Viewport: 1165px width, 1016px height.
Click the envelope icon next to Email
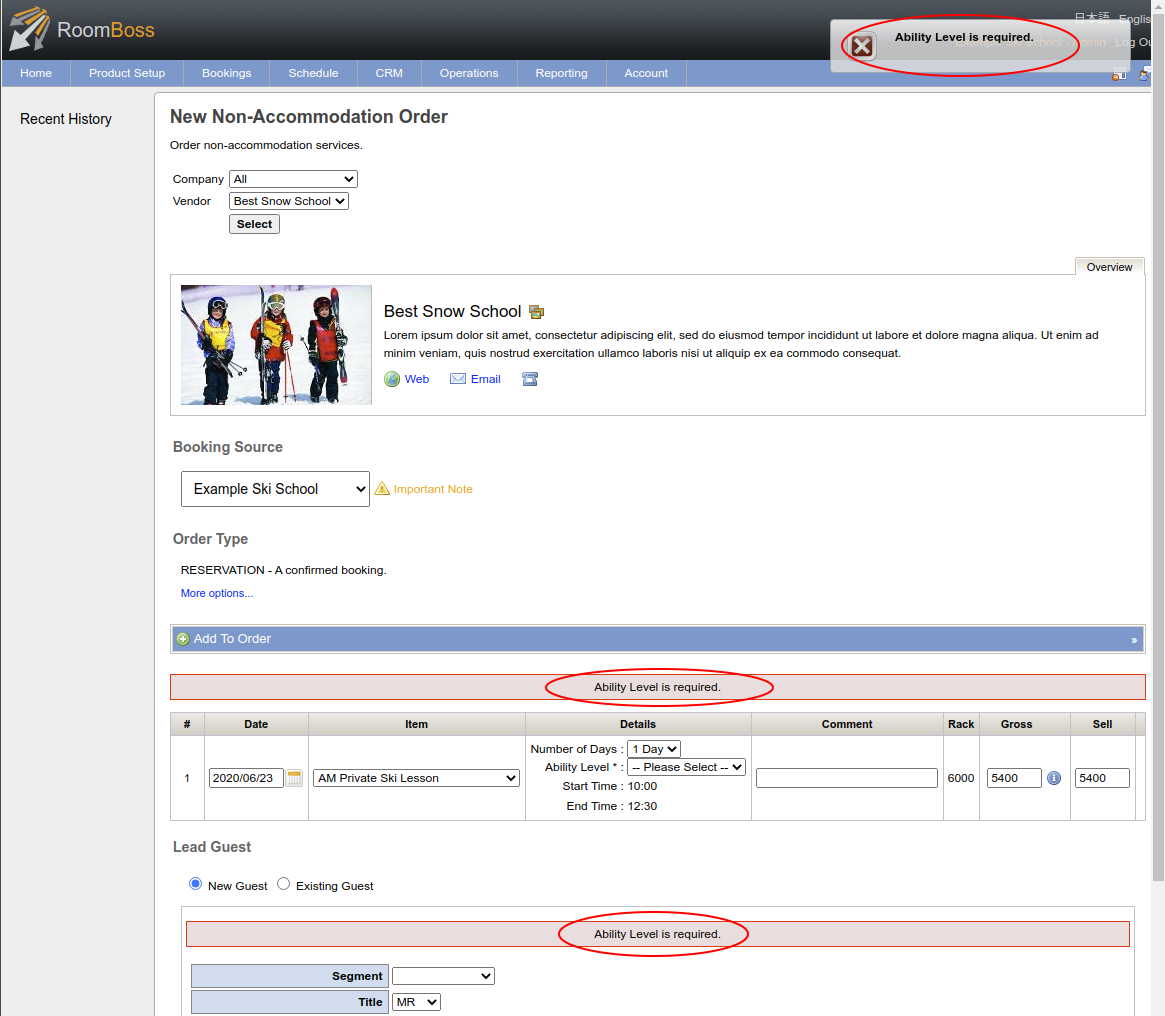coord(458,379)
